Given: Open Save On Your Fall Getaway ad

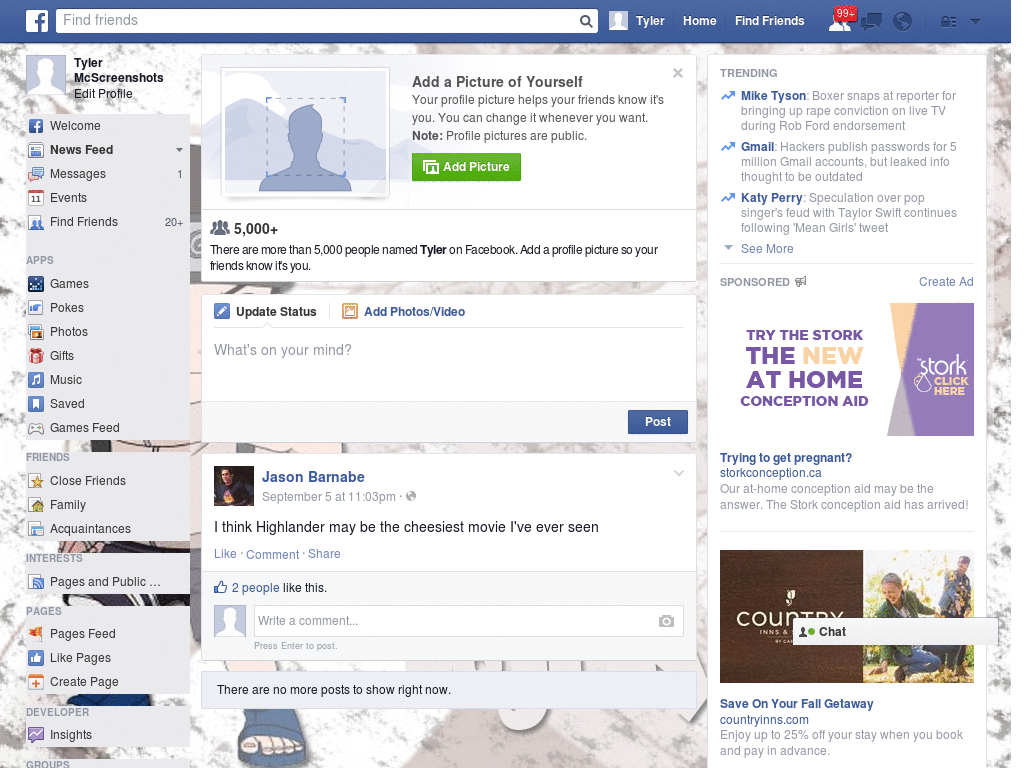Looking at the screenshot, I should point(796,704).
